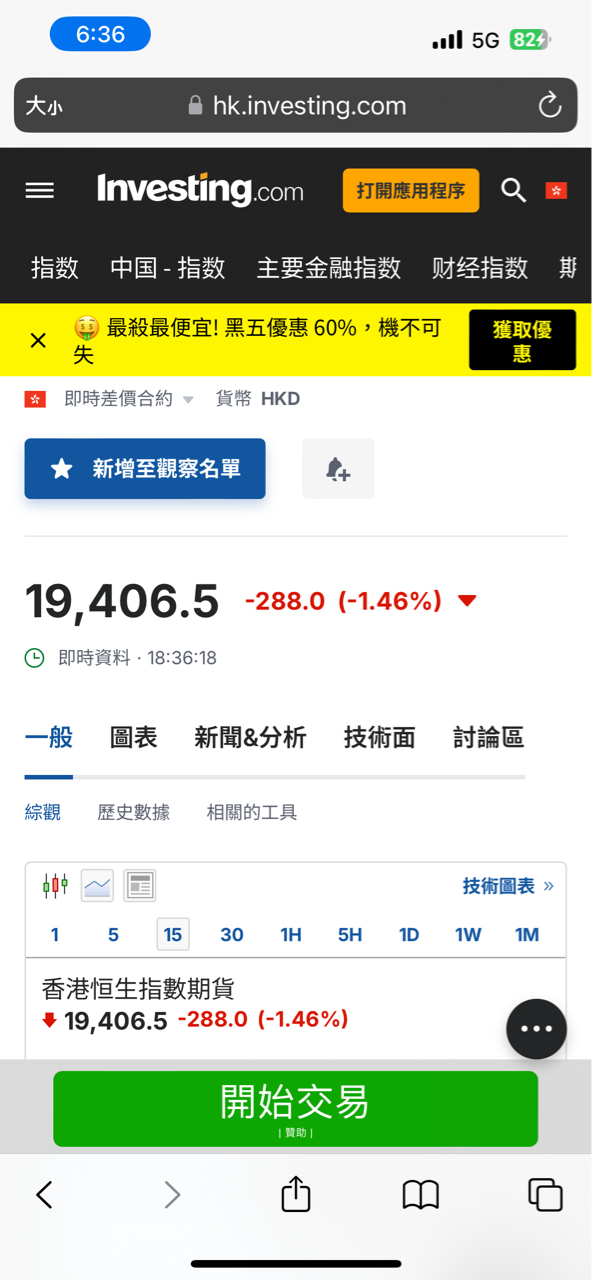Open the hamburger navigation menu

(40, 190)
